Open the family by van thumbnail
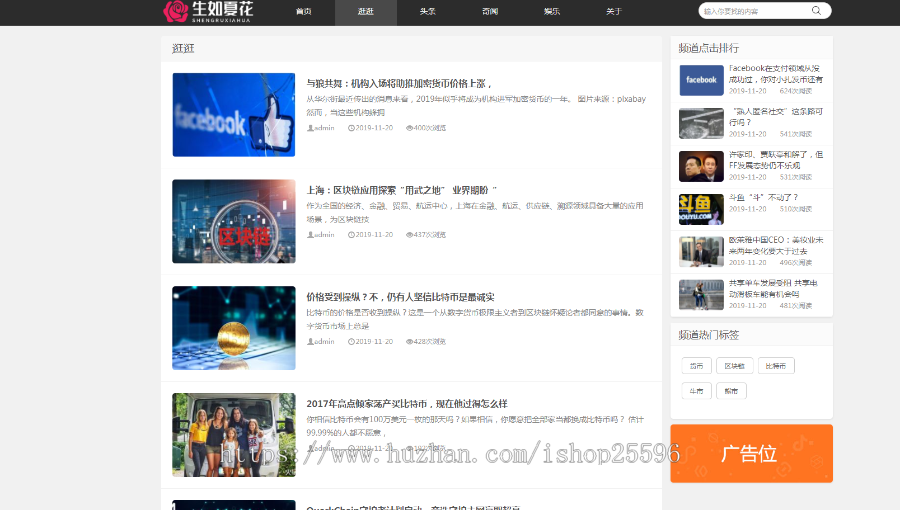Viewport: 900px width, 510px height. [234, 435]
